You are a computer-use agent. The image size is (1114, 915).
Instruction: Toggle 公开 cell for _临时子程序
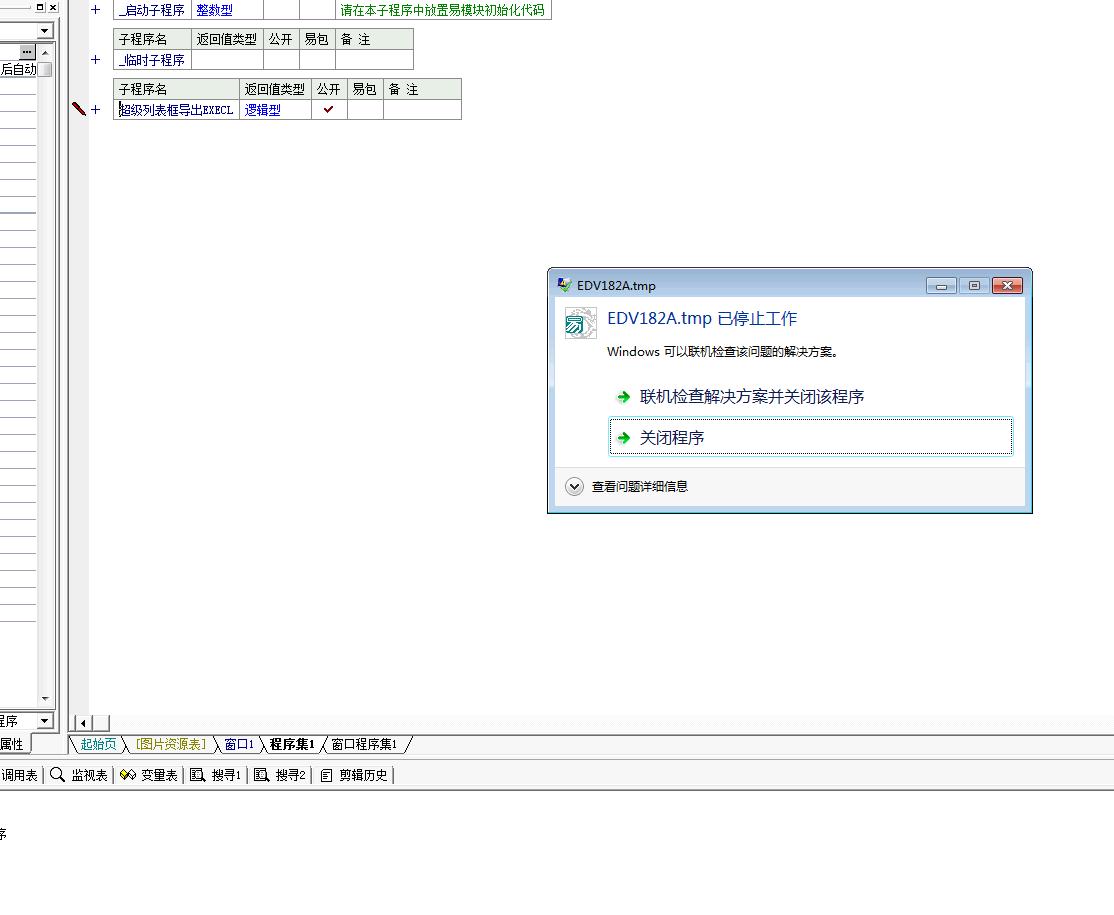280,60
